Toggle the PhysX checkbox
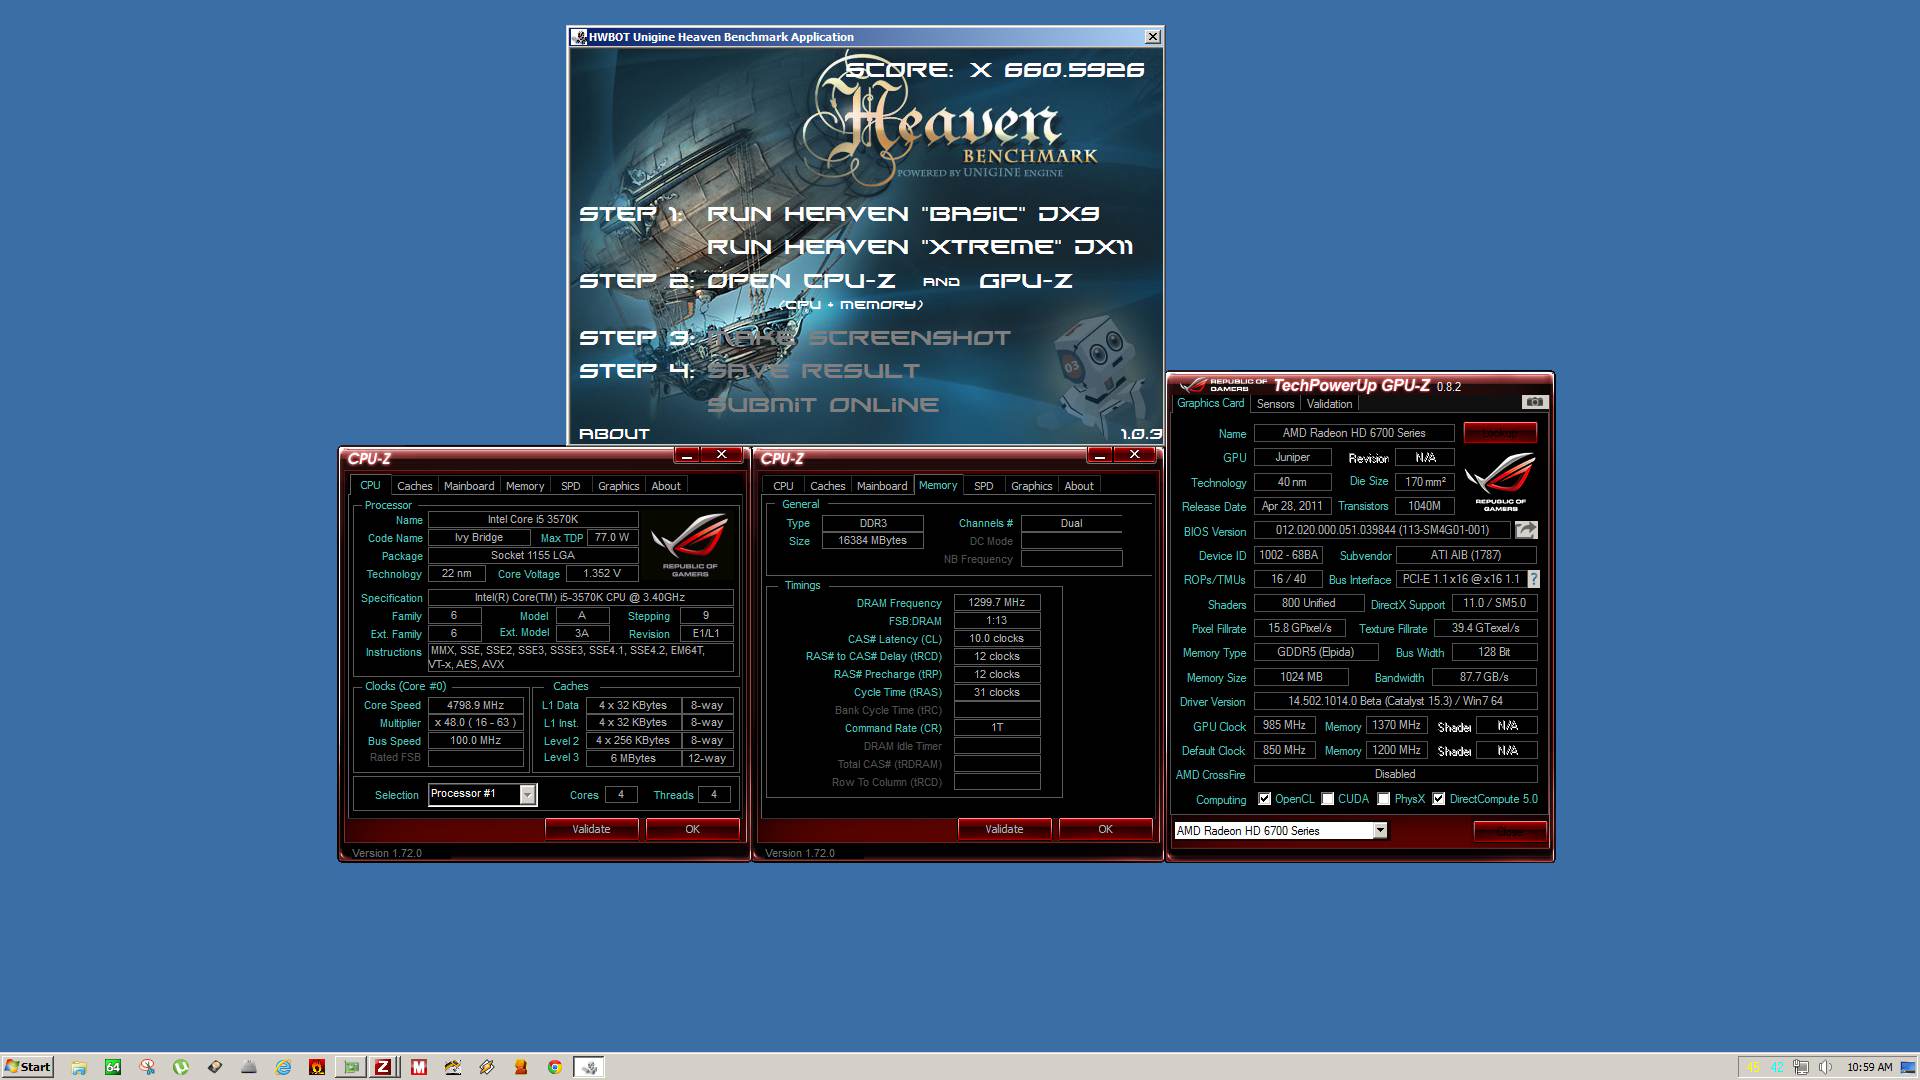Screen dimensions: 1920x1080 [x=1384, y=799]
